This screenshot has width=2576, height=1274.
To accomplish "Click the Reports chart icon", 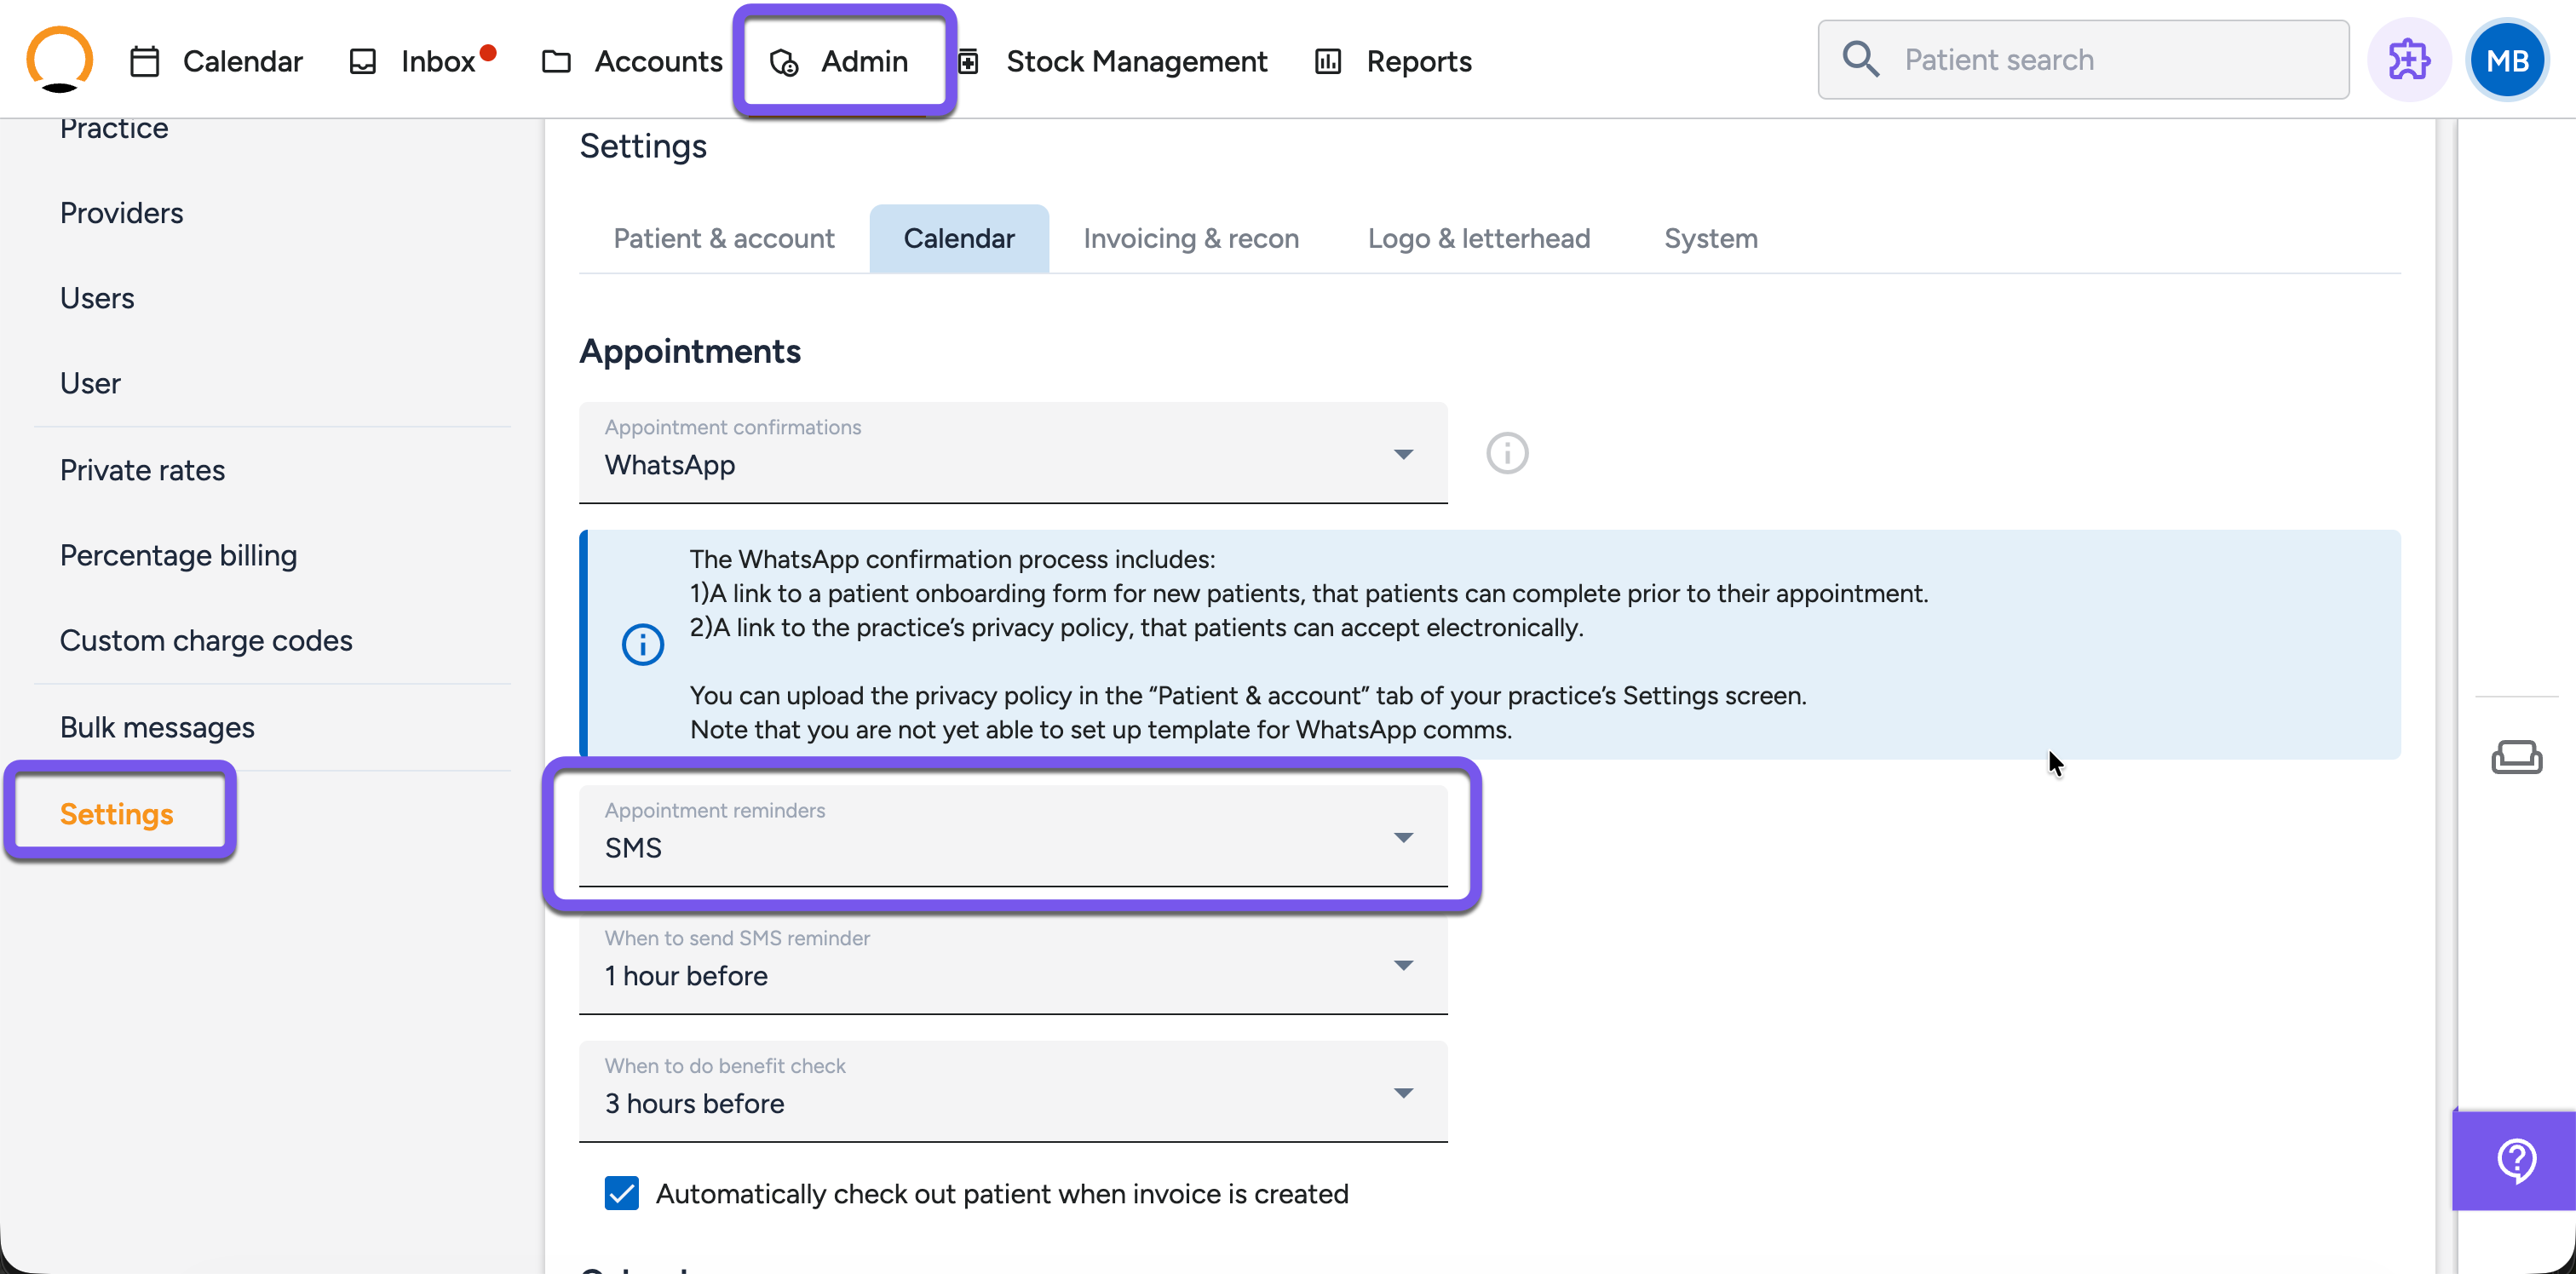I will pos(1327,61).
